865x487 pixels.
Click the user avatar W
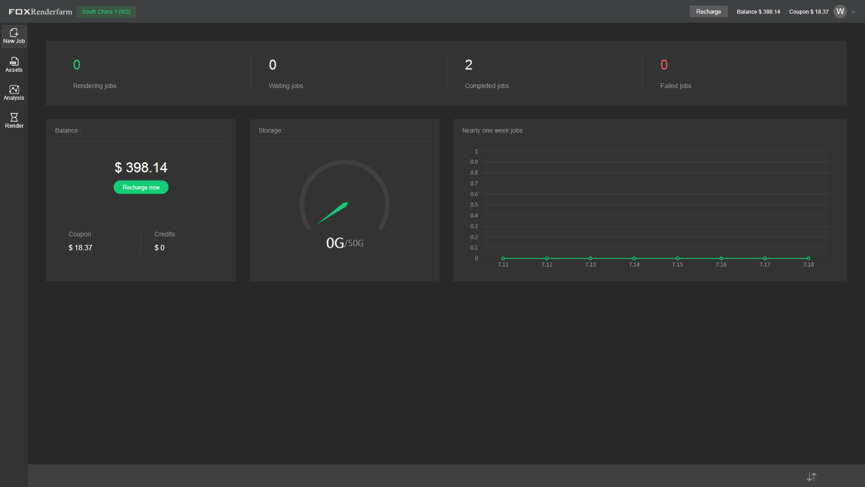[840, 12]
